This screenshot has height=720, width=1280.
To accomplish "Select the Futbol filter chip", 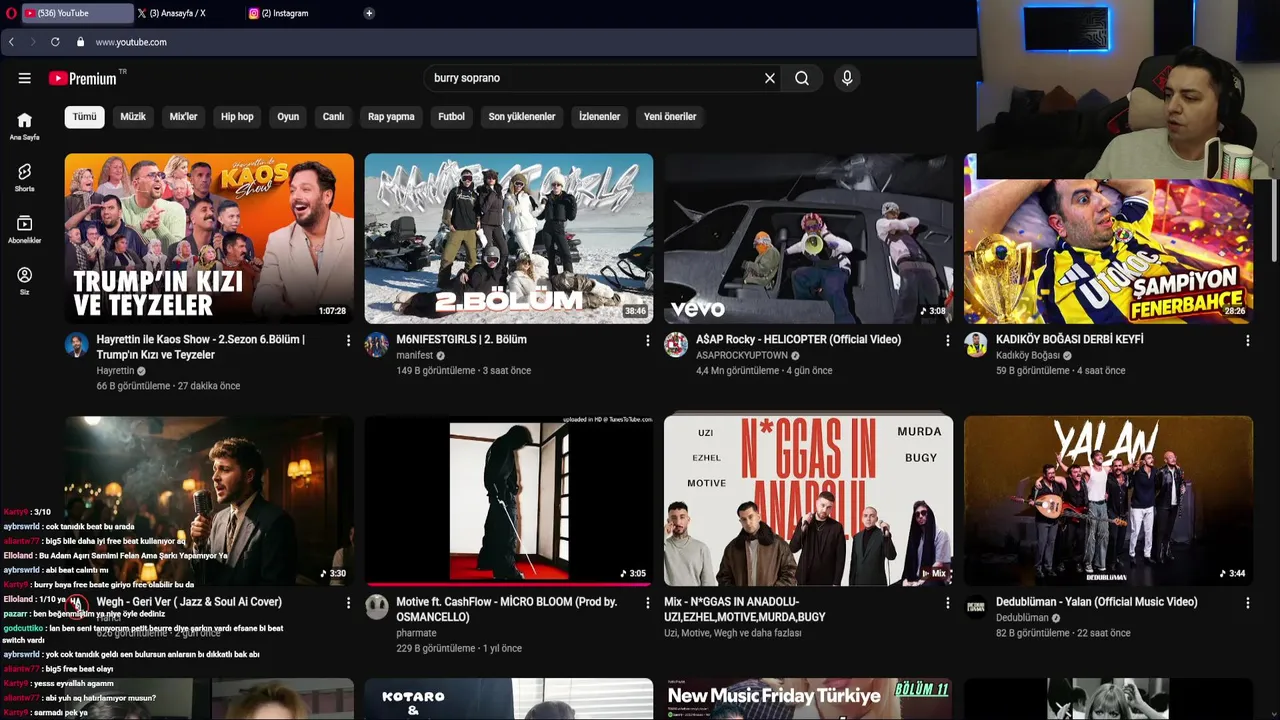I will tap(451, 116).
